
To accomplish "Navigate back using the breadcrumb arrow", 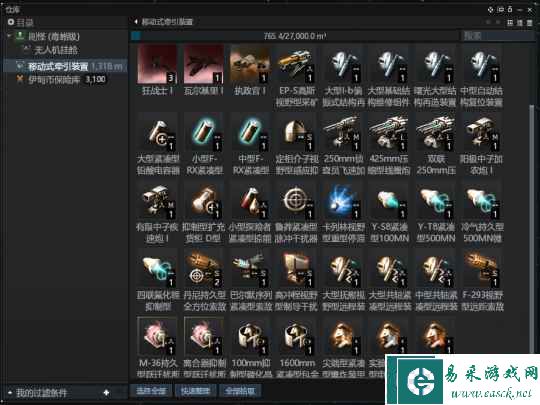I will click(x=136, y=22).
